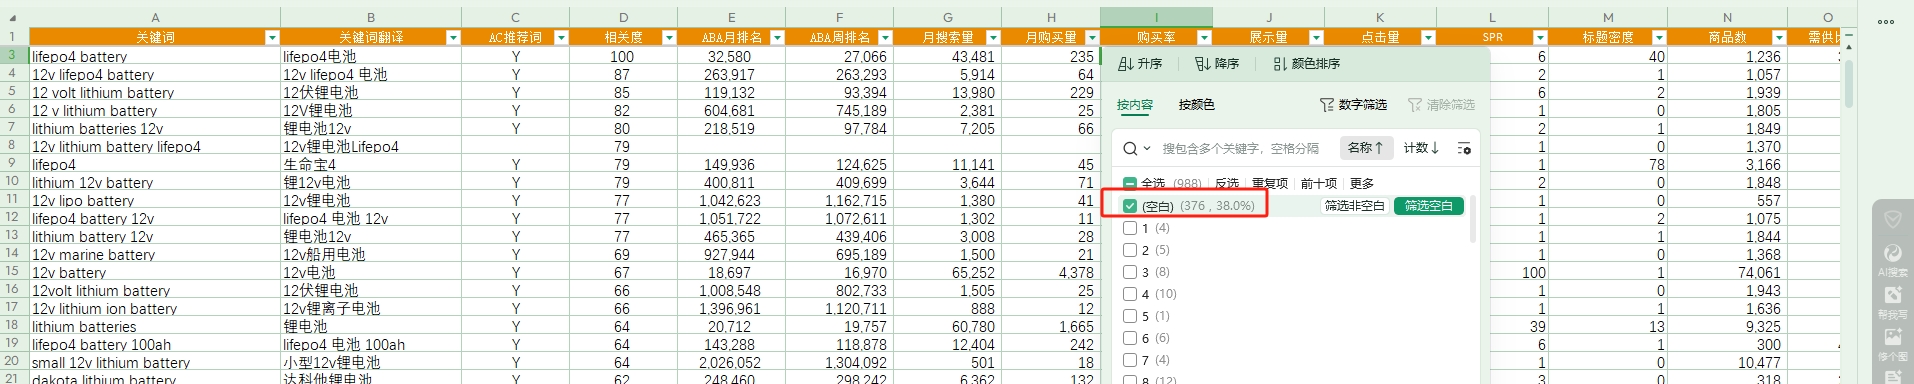Image resolution: width=1914 pixels, height=384 pixels.
Task: Click the 筛选非空白 button
Action: [1355, 206]
